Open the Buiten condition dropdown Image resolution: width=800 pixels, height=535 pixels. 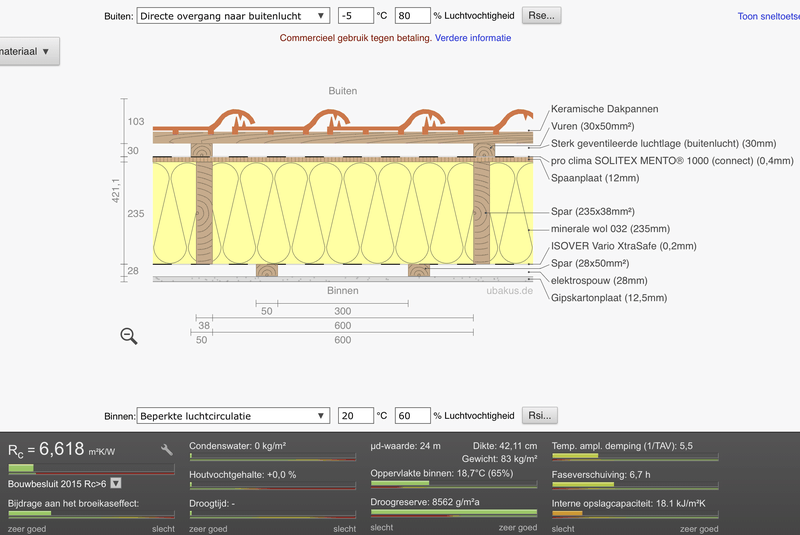click(x=232, y=16)
